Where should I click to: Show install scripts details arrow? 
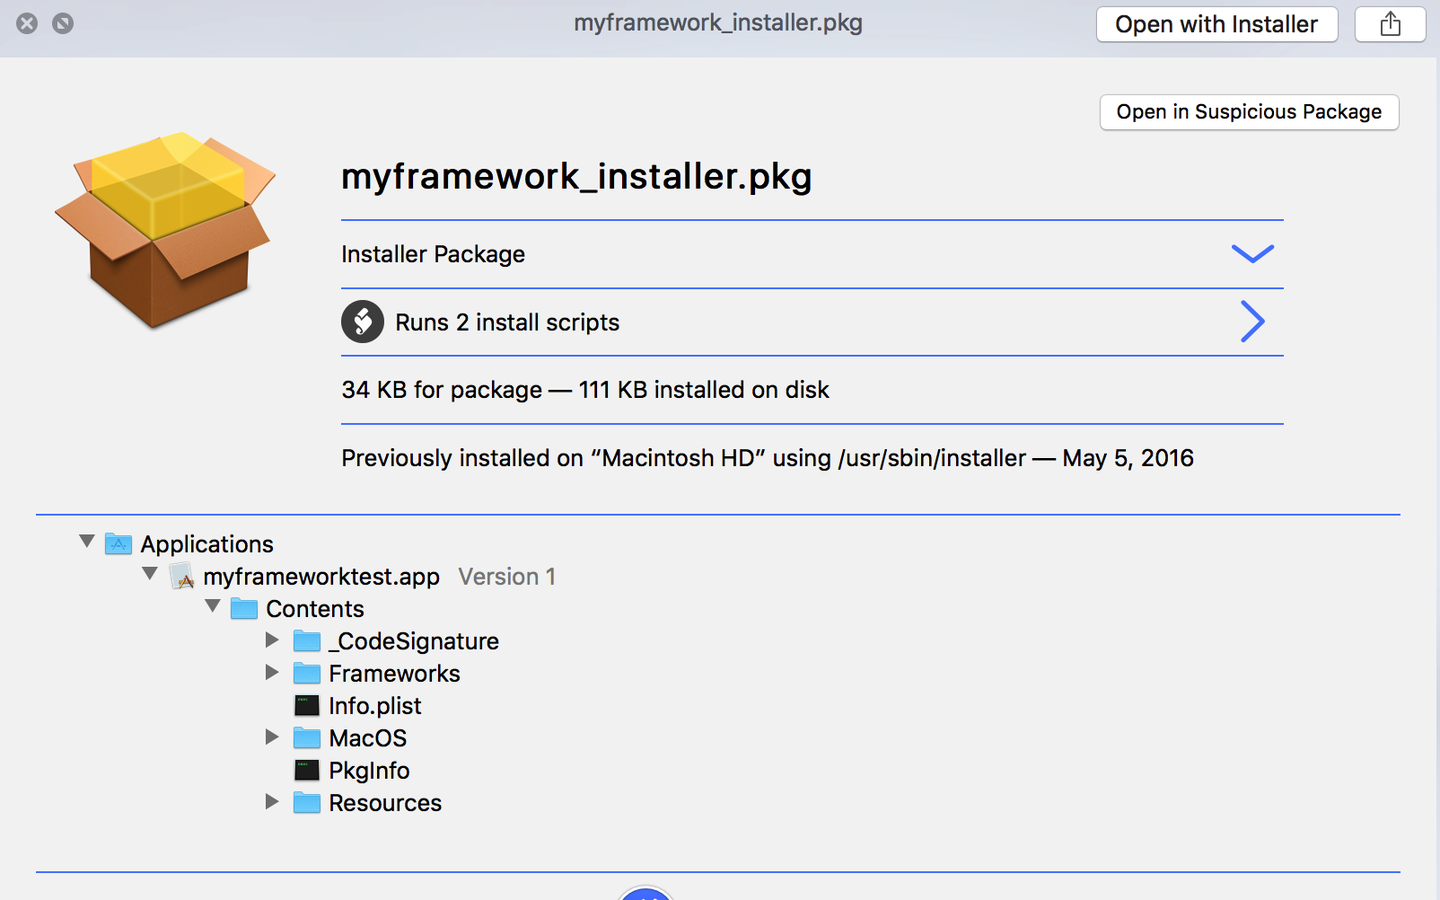pos(1252,322)
